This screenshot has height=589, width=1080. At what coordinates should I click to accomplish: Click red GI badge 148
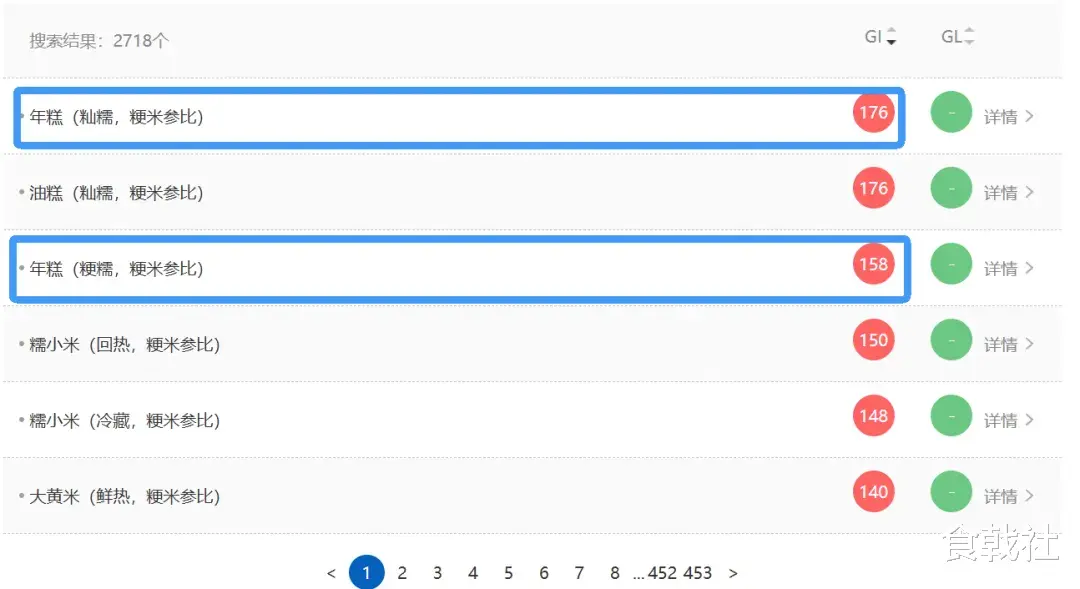(x=873, y=416)
